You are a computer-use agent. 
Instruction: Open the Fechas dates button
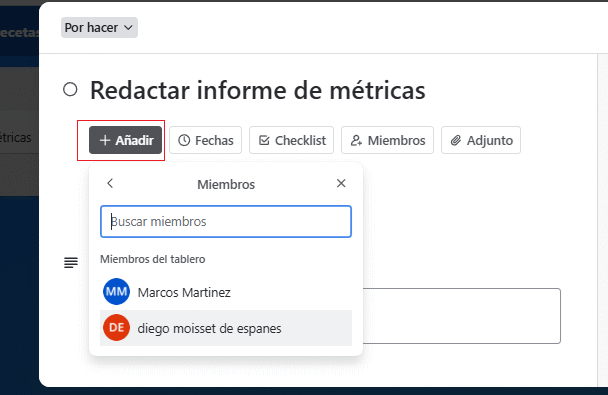(x=206, y=140)
